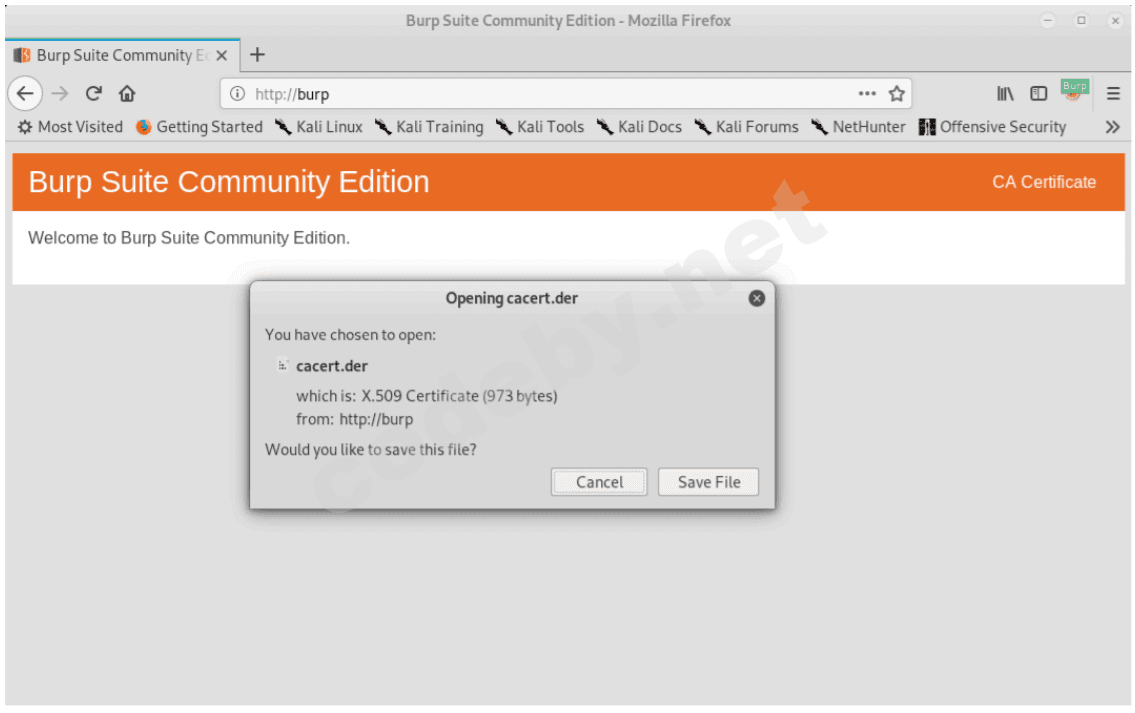
Task: Click the cacert.der filename text
Action: coord(332,366)
